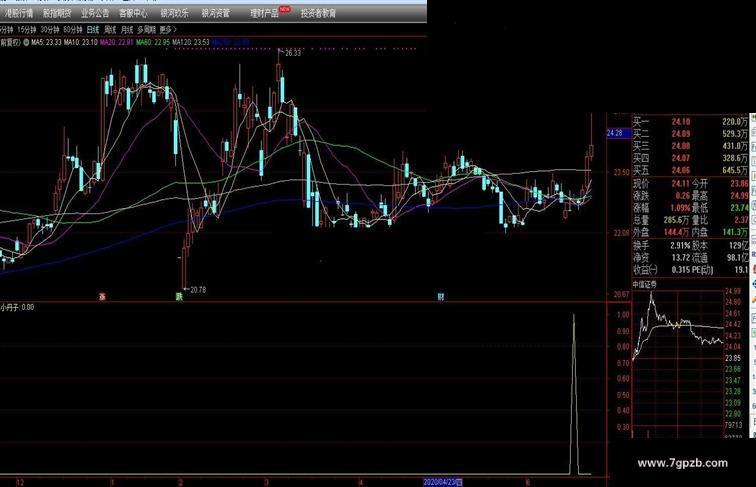Screen dimensions: 756x487
Task: Click the 外盘 value 144.4万
Action: 676,232
